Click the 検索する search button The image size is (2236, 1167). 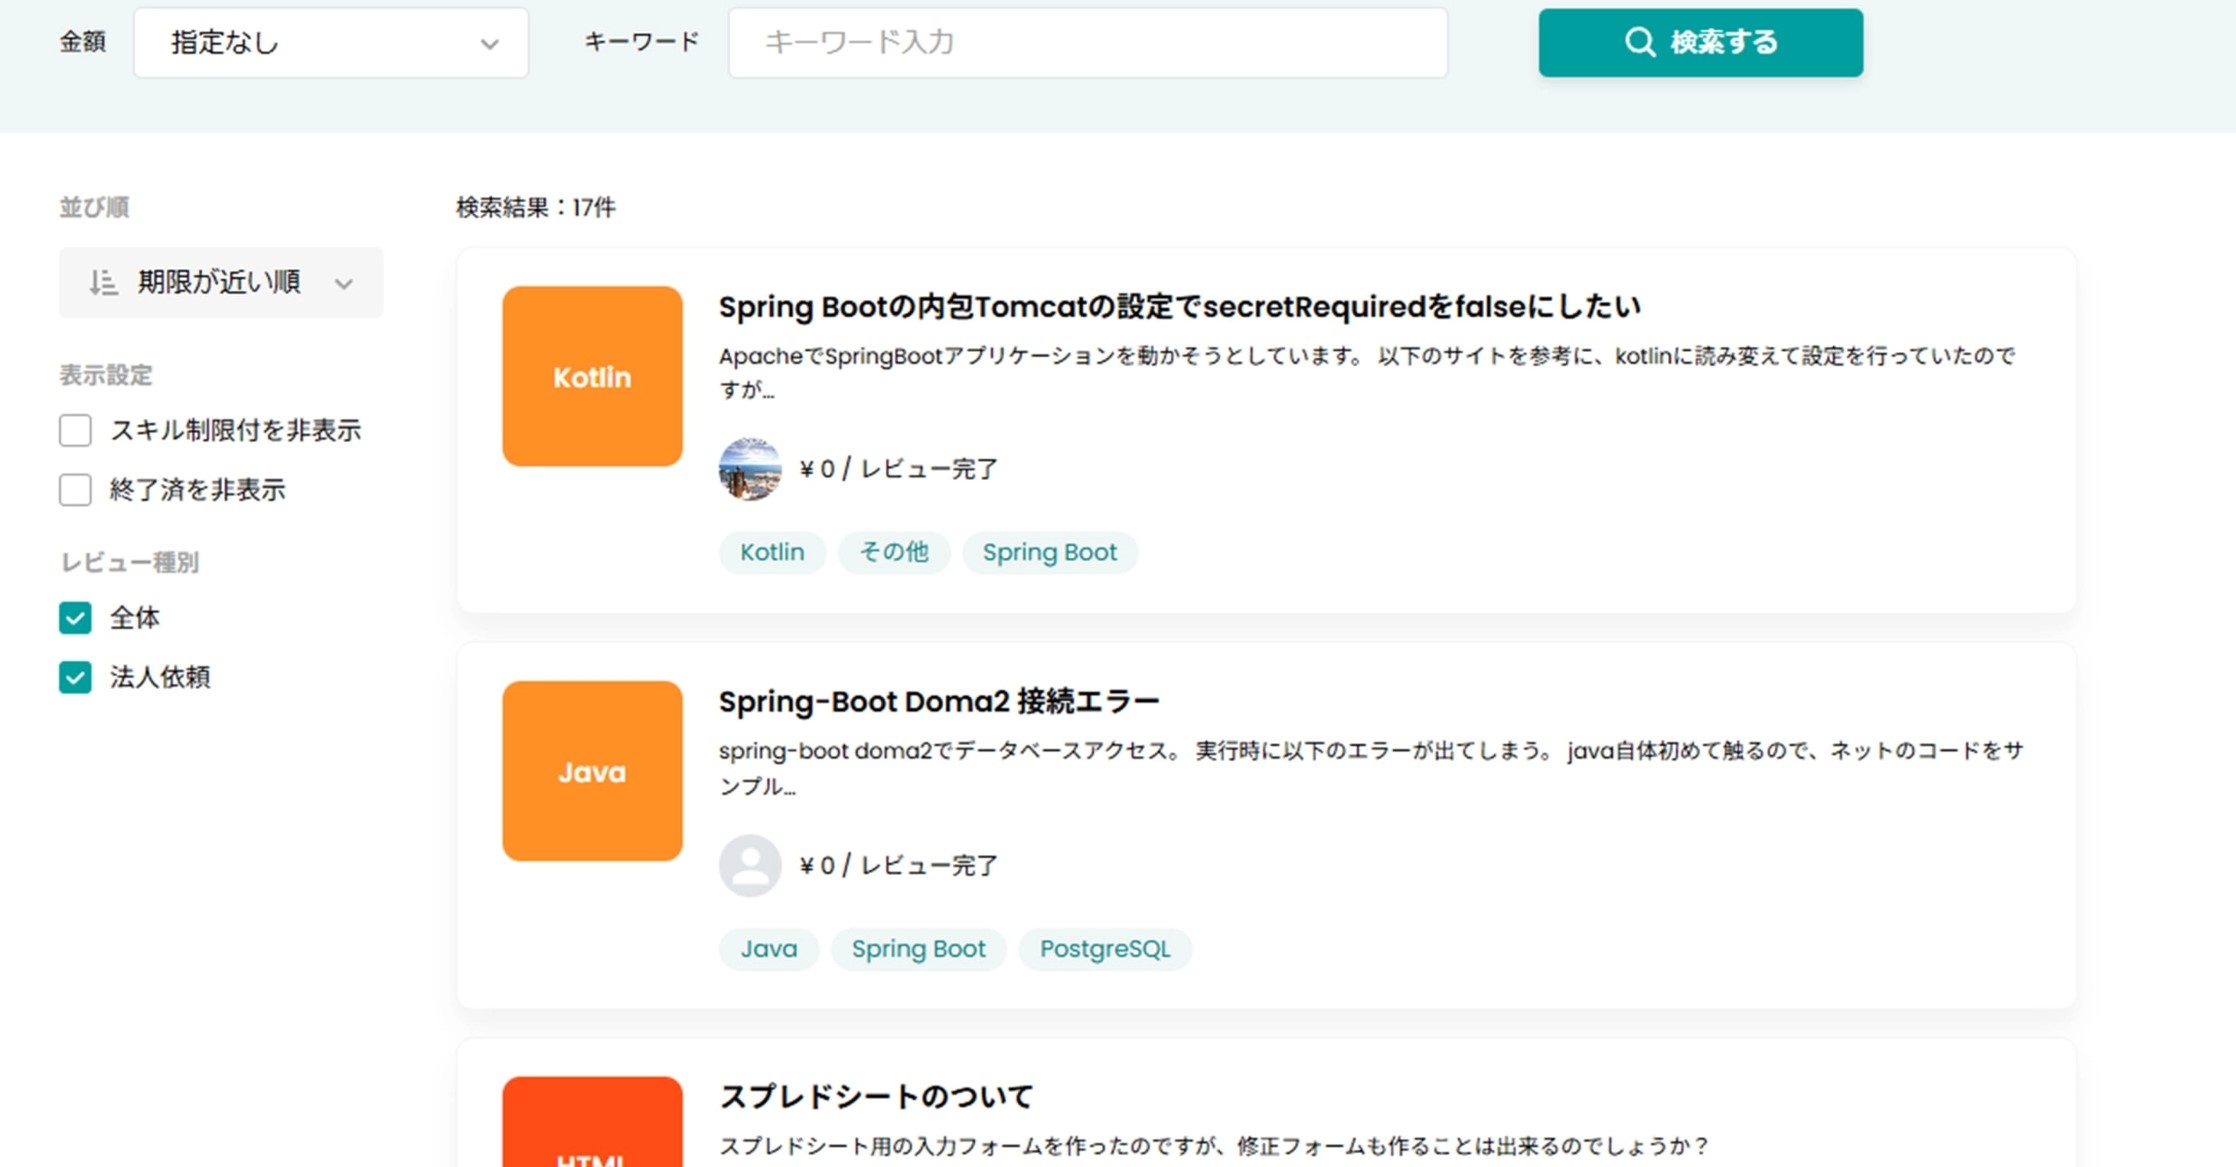[1700, 43]
